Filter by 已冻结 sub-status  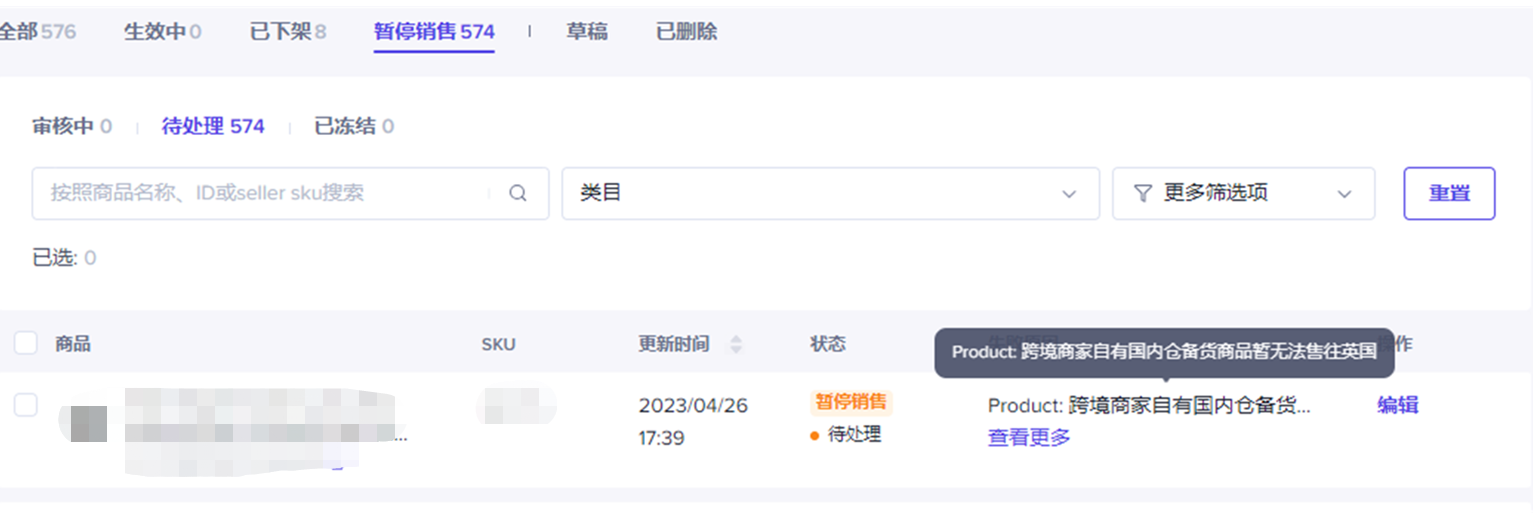coord(354,126)
